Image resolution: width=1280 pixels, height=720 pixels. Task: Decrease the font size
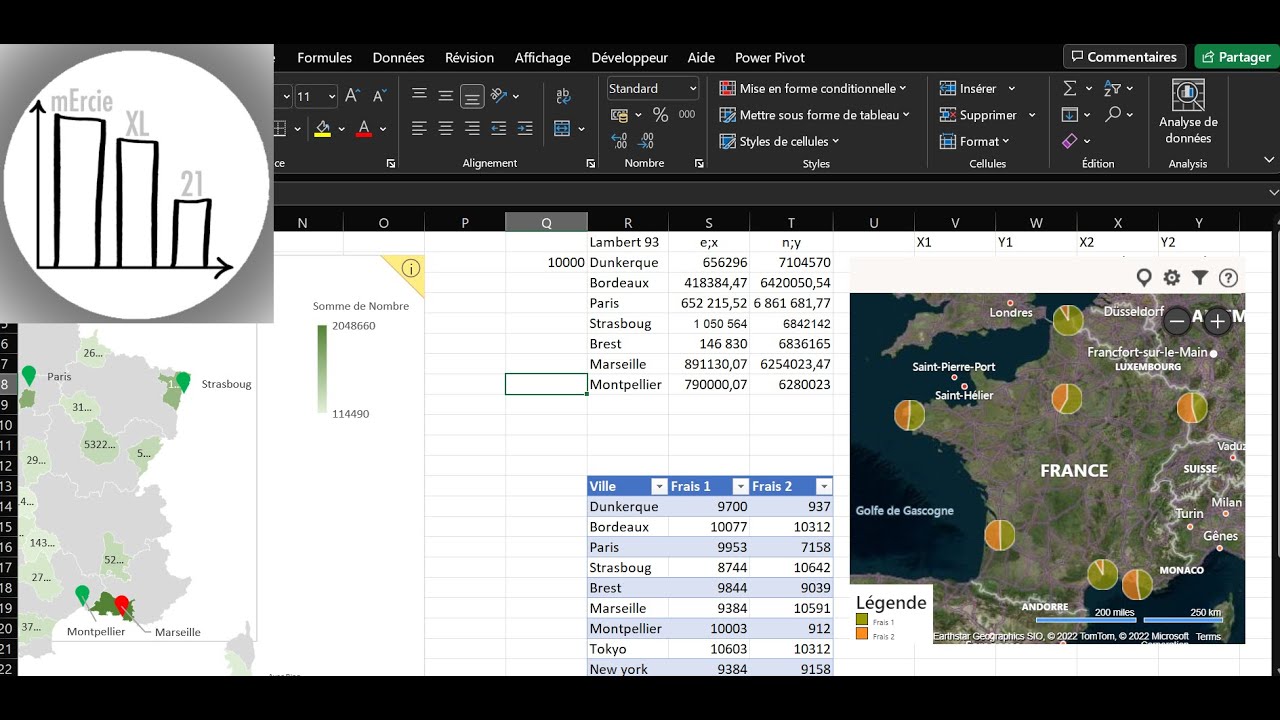point(379,97)
